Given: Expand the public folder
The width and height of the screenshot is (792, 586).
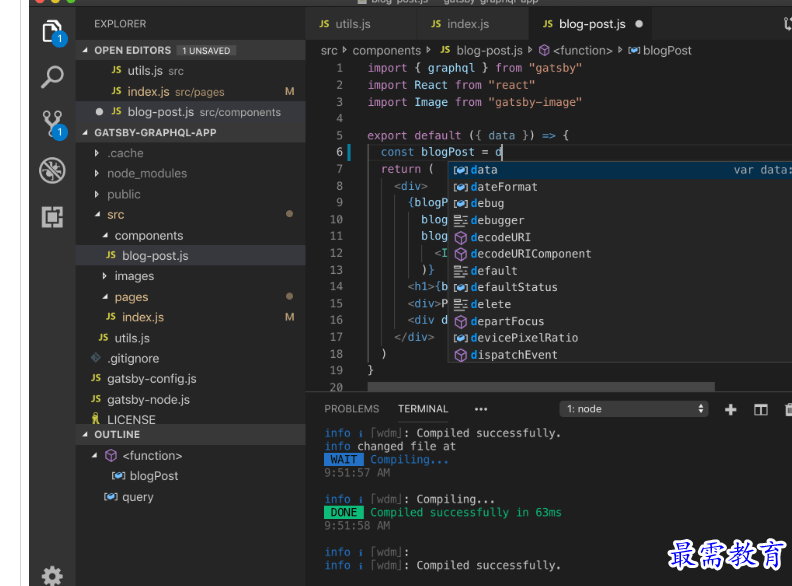Looking at the screenshot, I should pos(96,194).
